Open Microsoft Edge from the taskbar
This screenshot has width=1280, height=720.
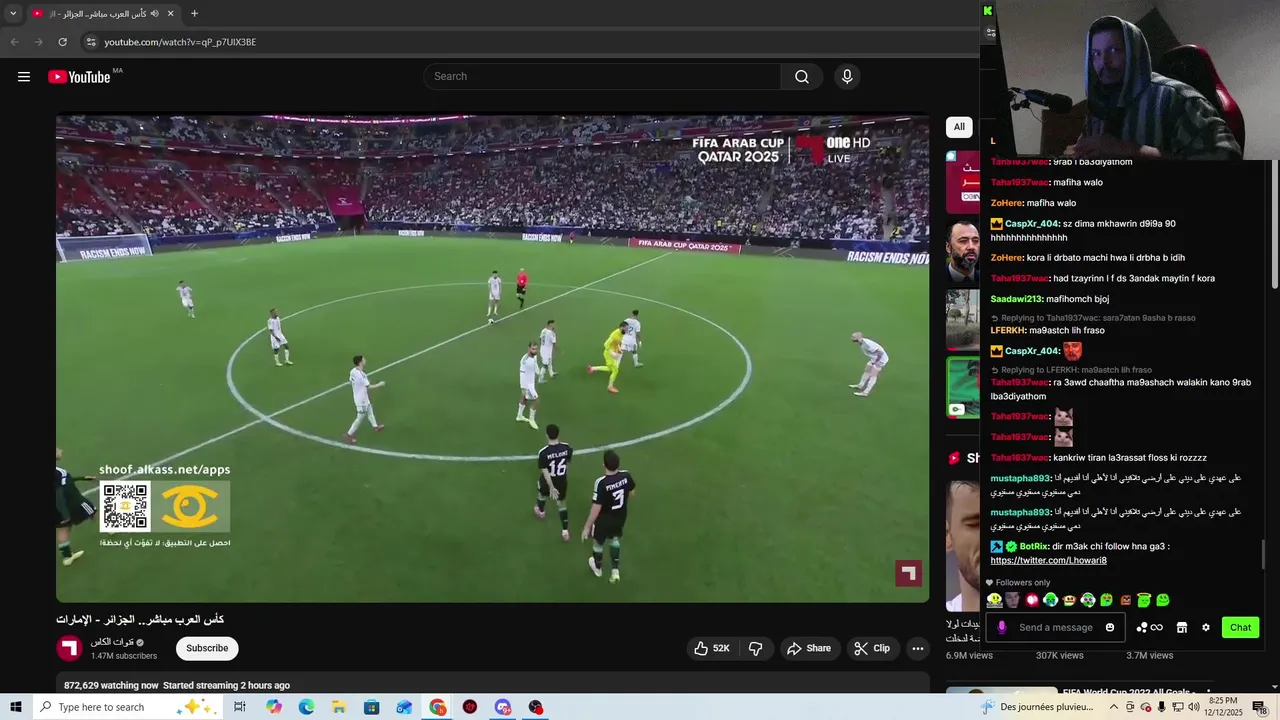pyautogui.click(x=307, y=707)
